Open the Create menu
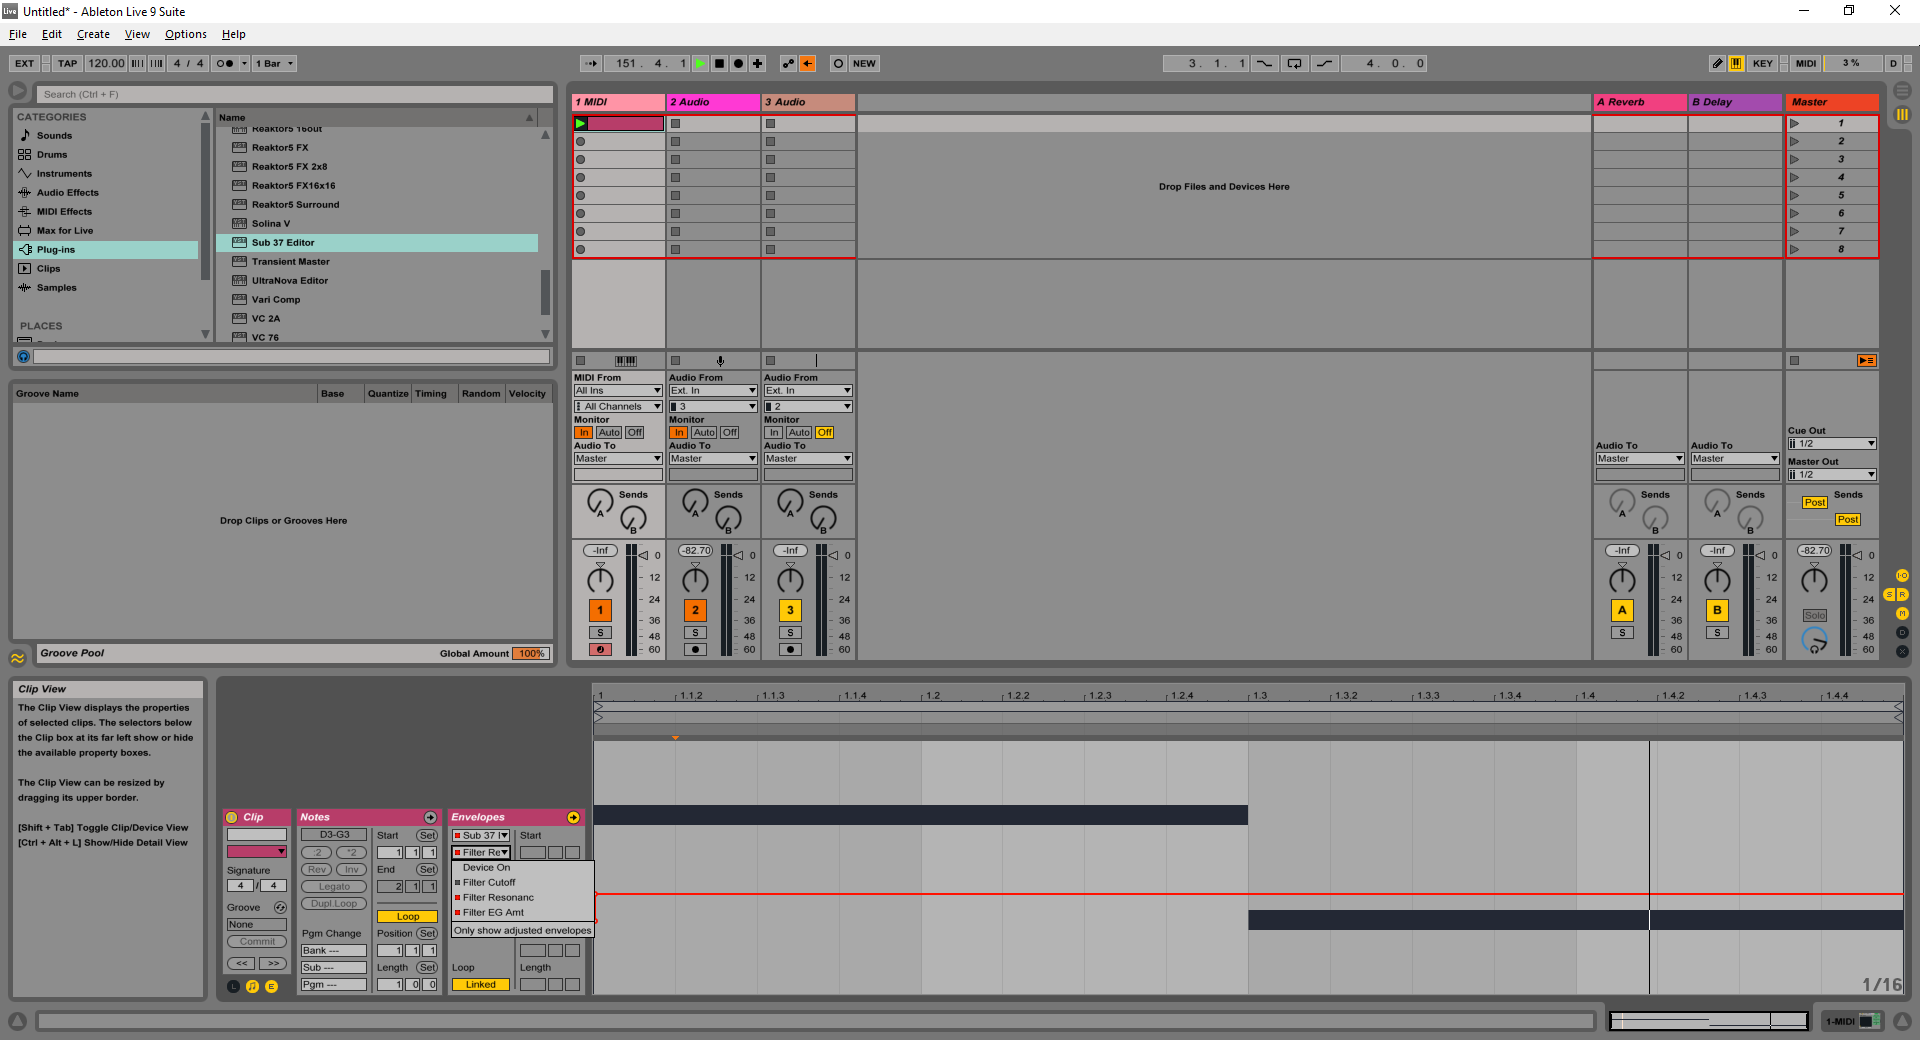 click(x=93, y=34)
